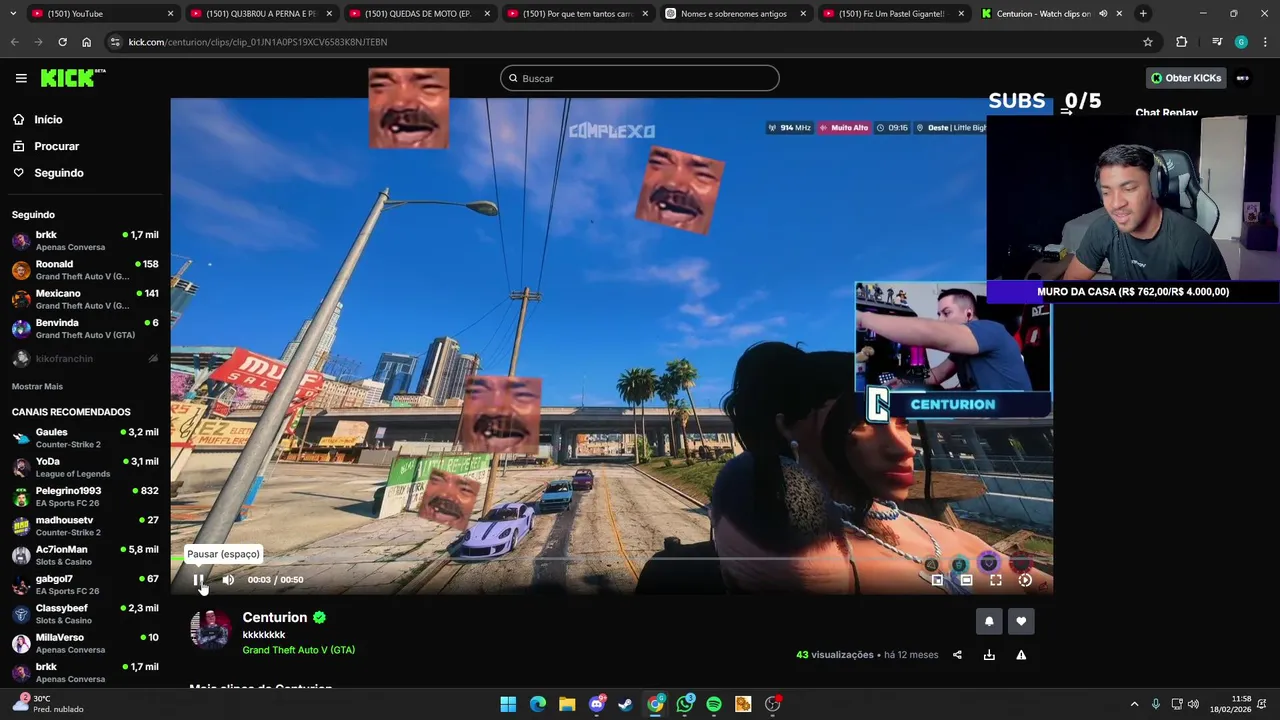Seek using the video progress bar
The image size is (1280, 720).
click(611, 560)
